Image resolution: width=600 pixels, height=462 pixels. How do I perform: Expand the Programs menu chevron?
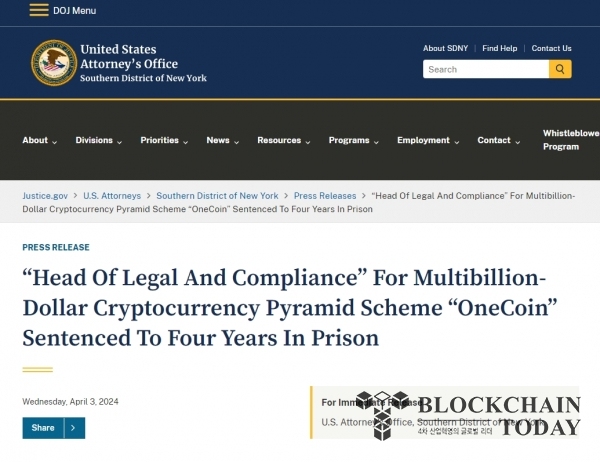[x=376, y=142]
